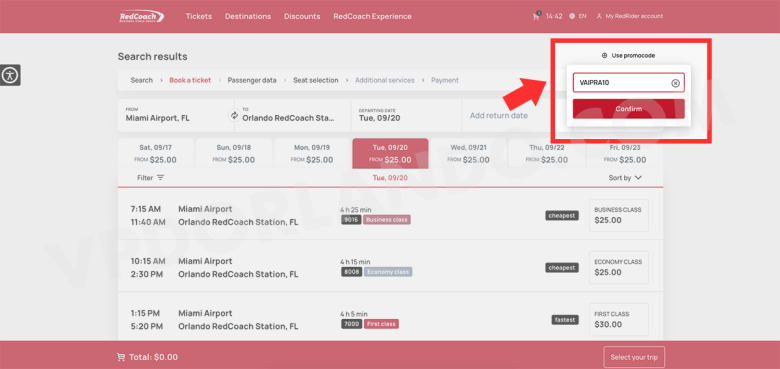
Task: Click the 7:15 AM departure time
Action: click(x=145, y=209)
